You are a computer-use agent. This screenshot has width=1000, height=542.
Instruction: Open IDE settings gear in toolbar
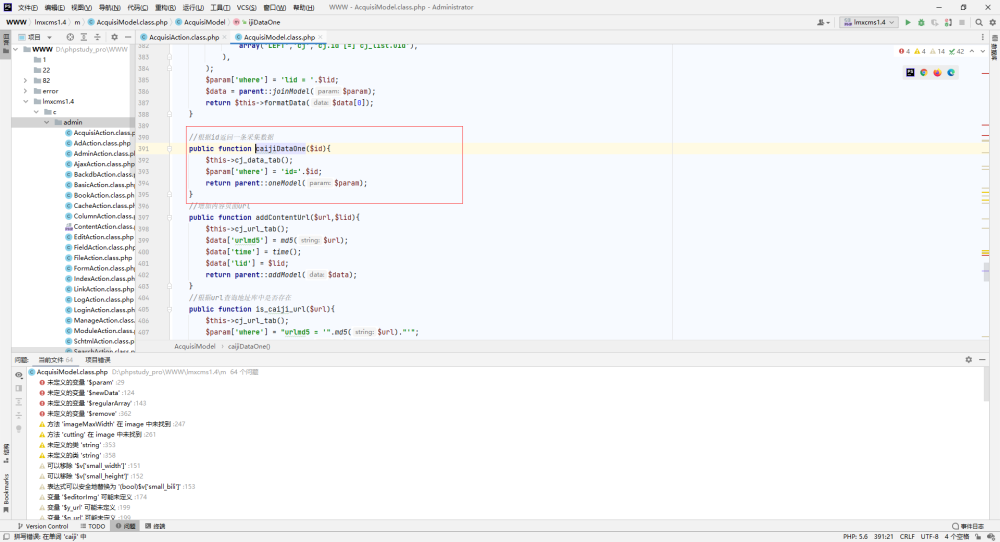tap(992, 22)
